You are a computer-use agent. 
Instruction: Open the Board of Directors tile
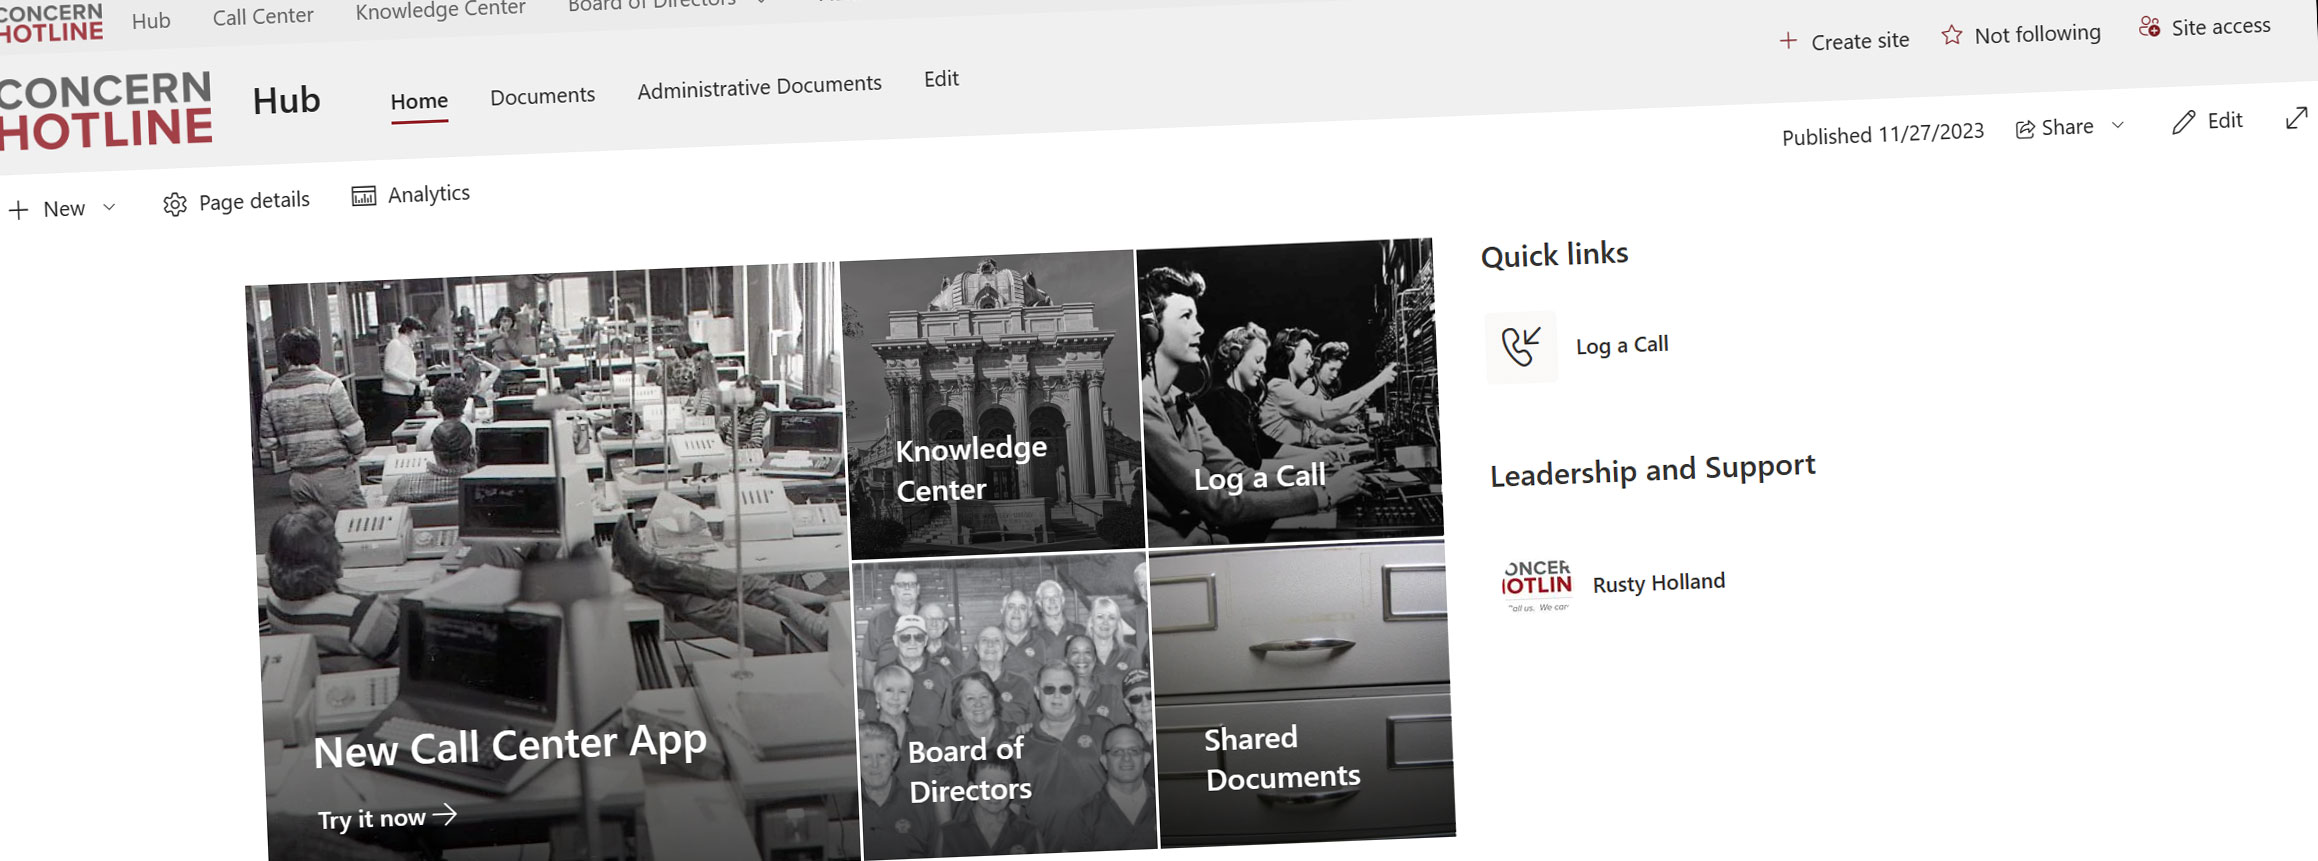[1005, 705]
